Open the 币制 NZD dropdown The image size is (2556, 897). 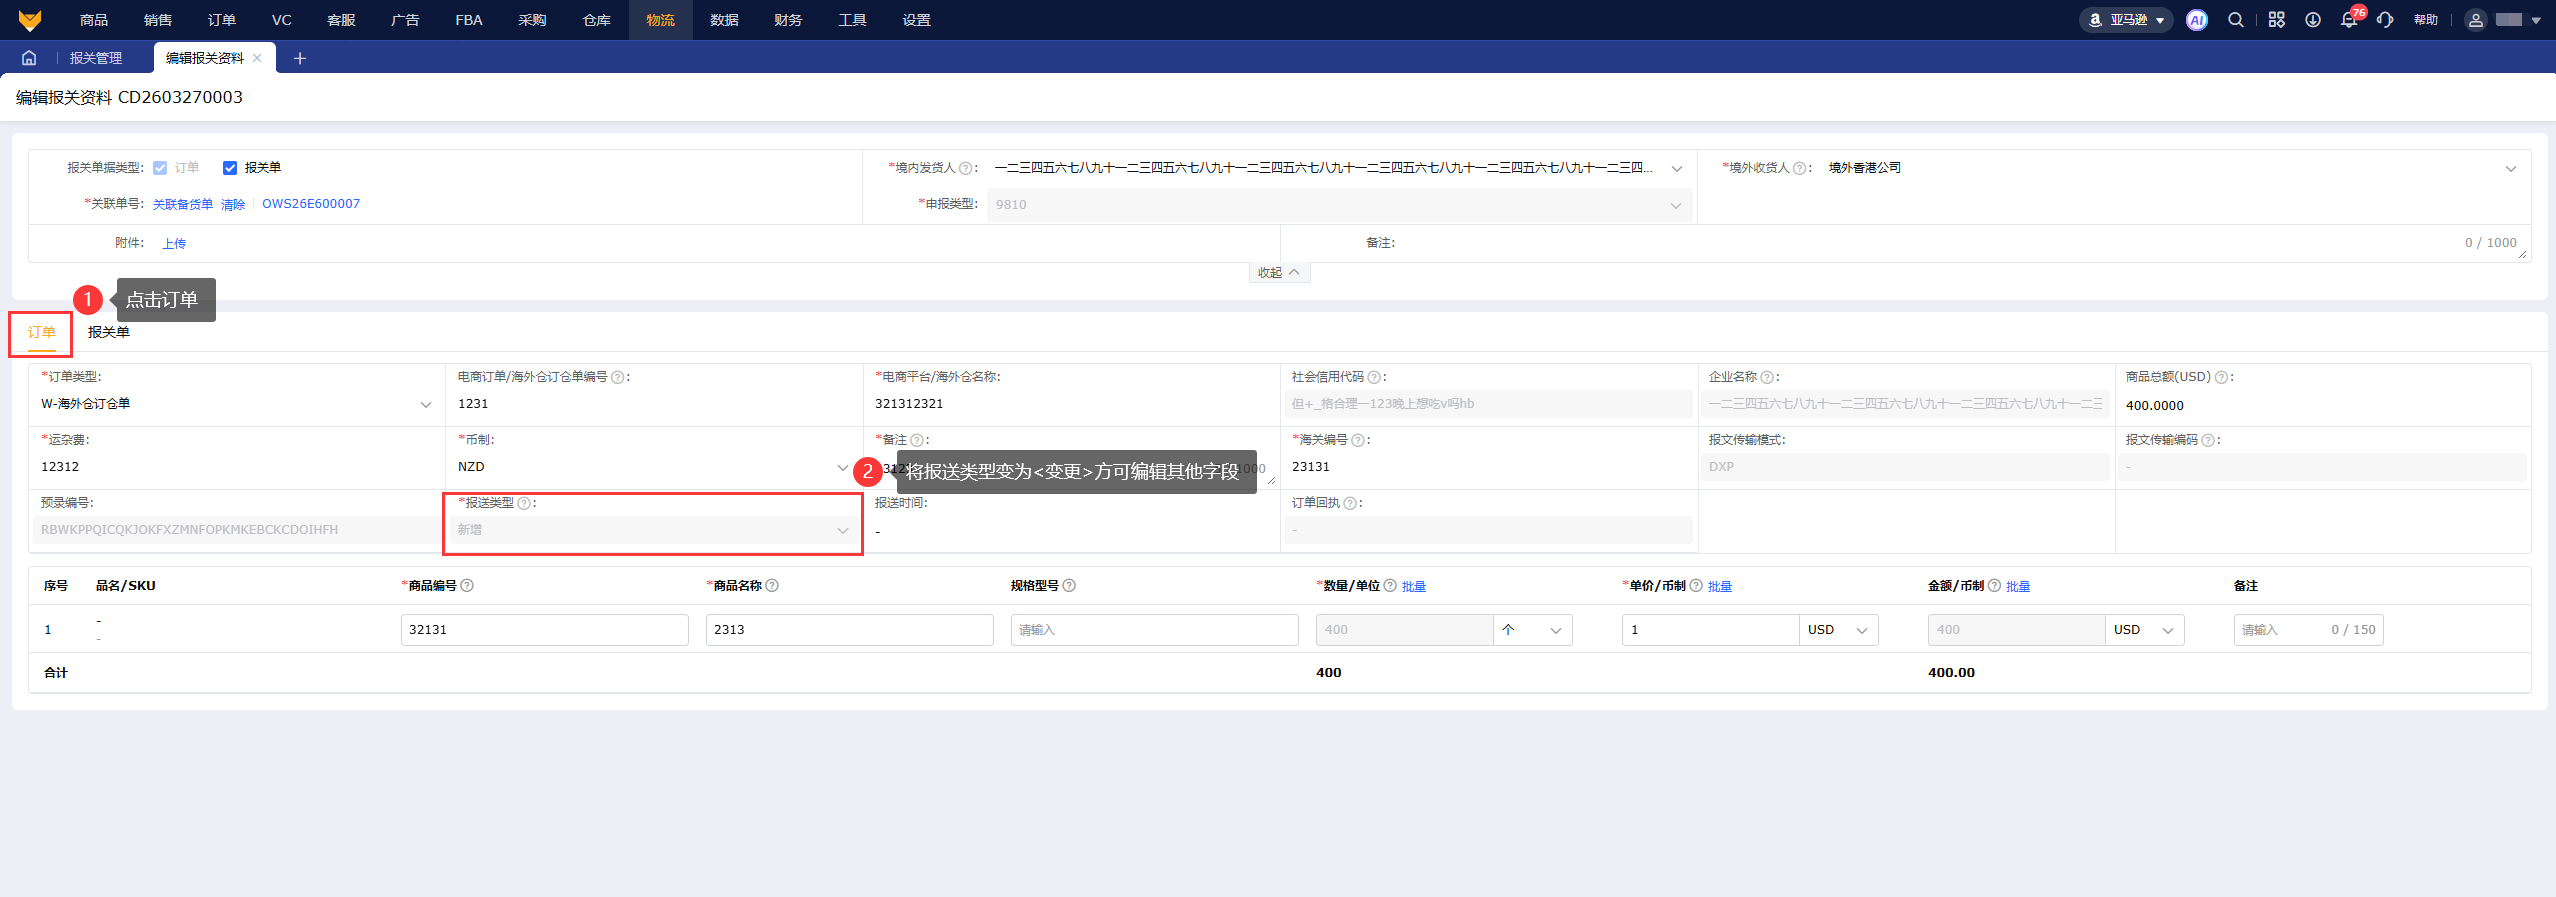[x=652, y=467]
